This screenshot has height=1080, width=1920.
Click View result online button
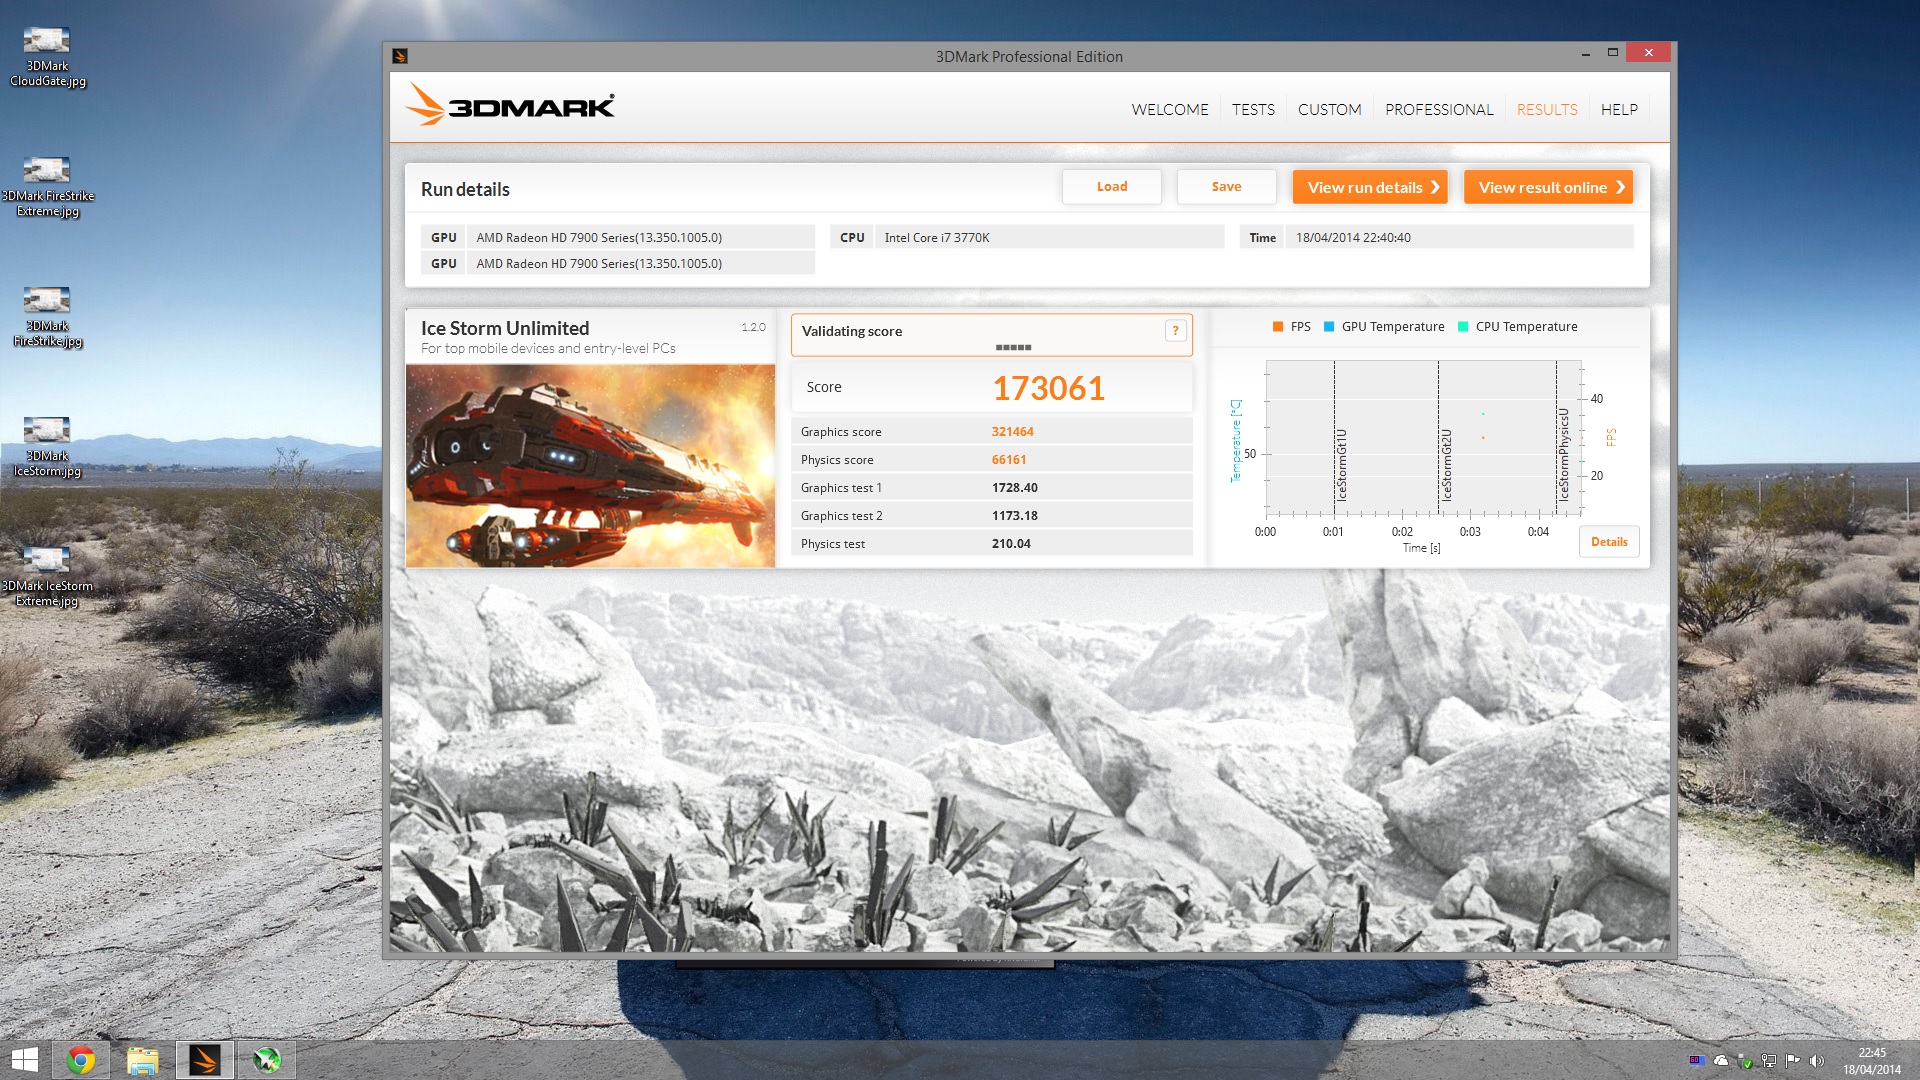pos(1548,187)
